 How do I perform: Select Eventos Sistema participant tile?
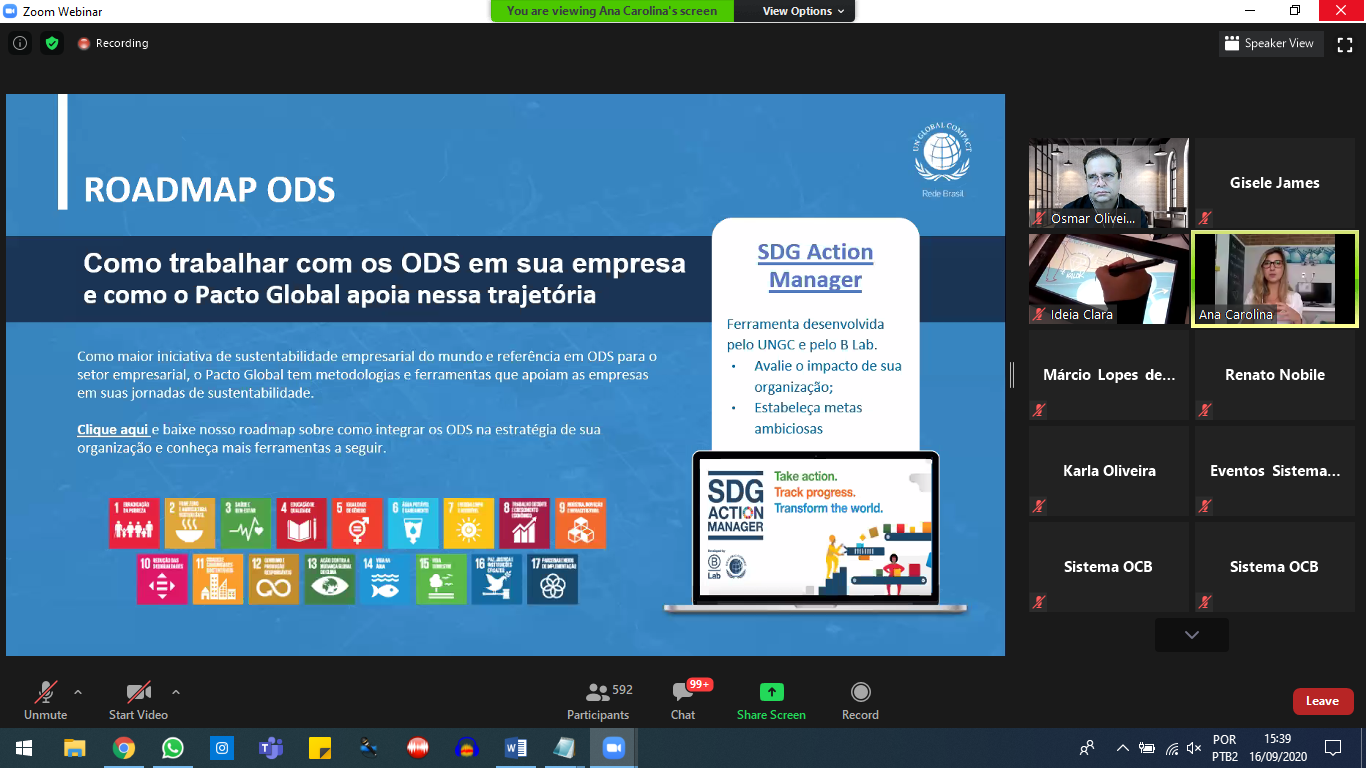[x=1275, y=471]
